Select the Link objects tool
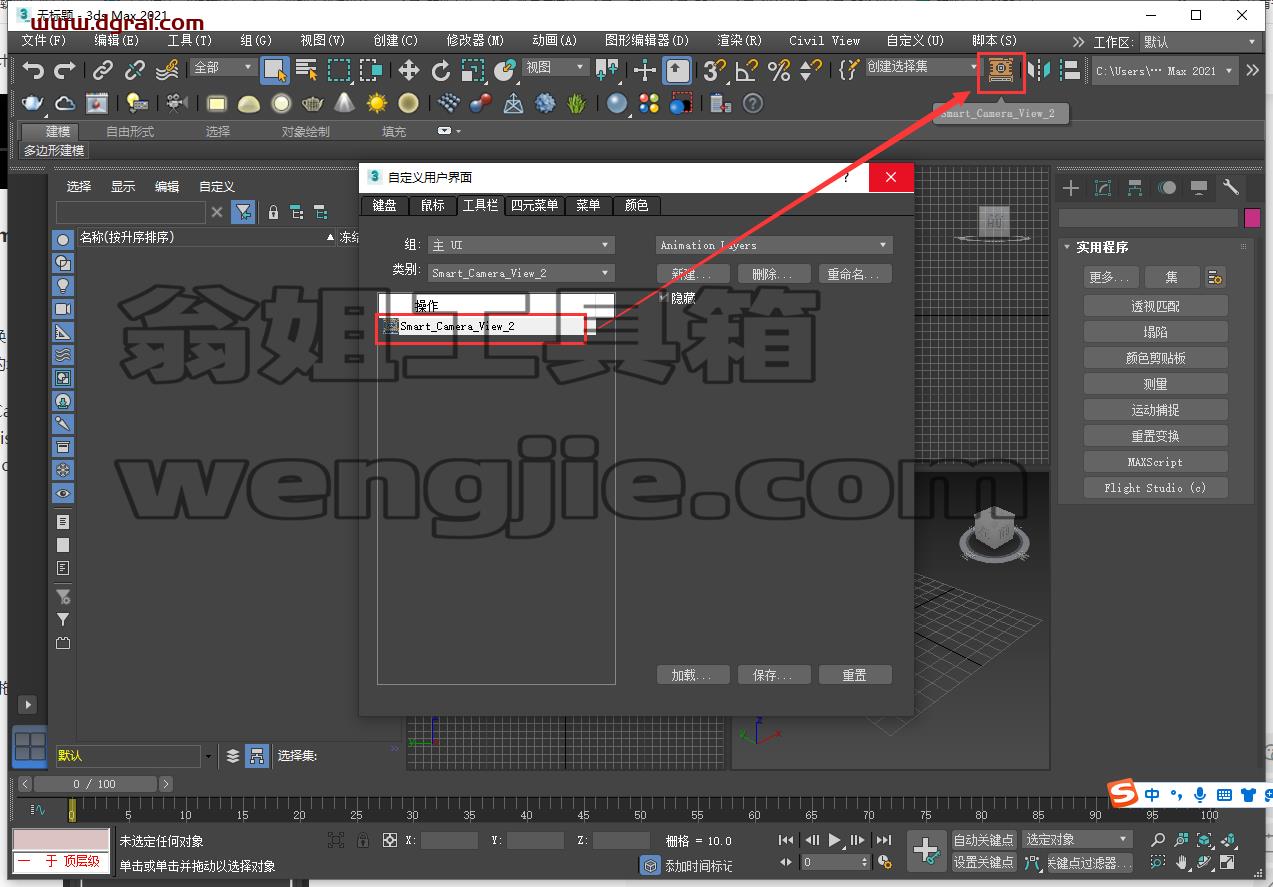This screenshot has width=1273, height=887. (102, 70)
